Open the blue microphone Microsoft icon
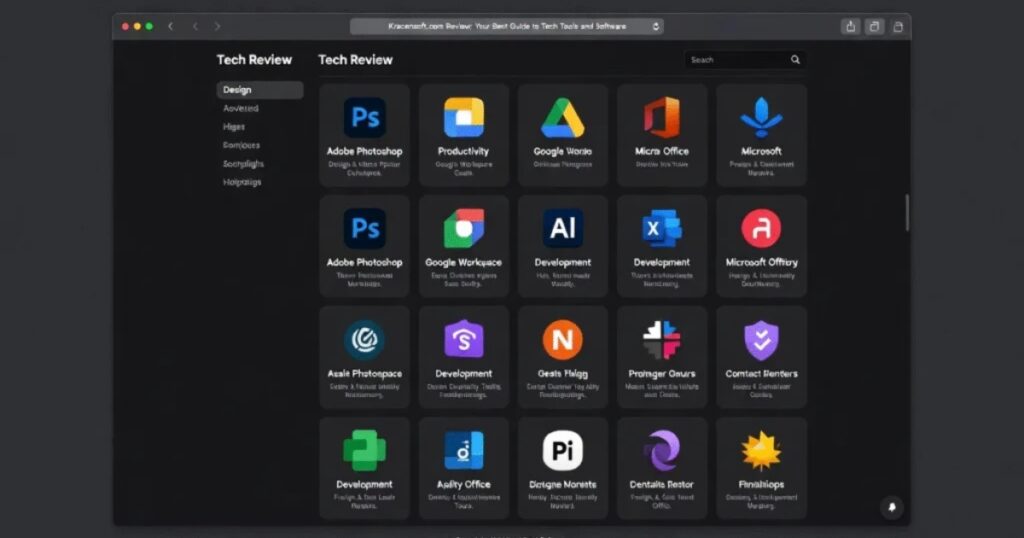Screen dimensions: 1024x538 [761, 118]
